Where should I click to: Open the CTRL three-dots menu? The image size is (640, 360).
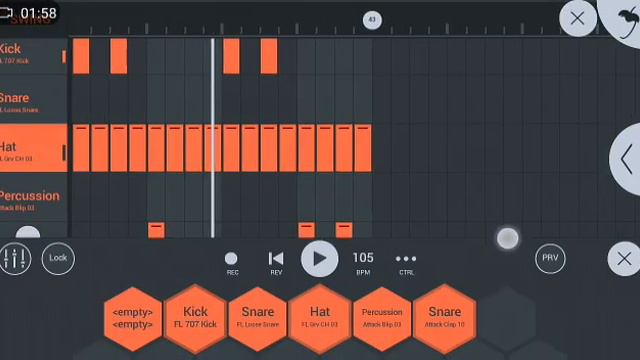[406, 263]
